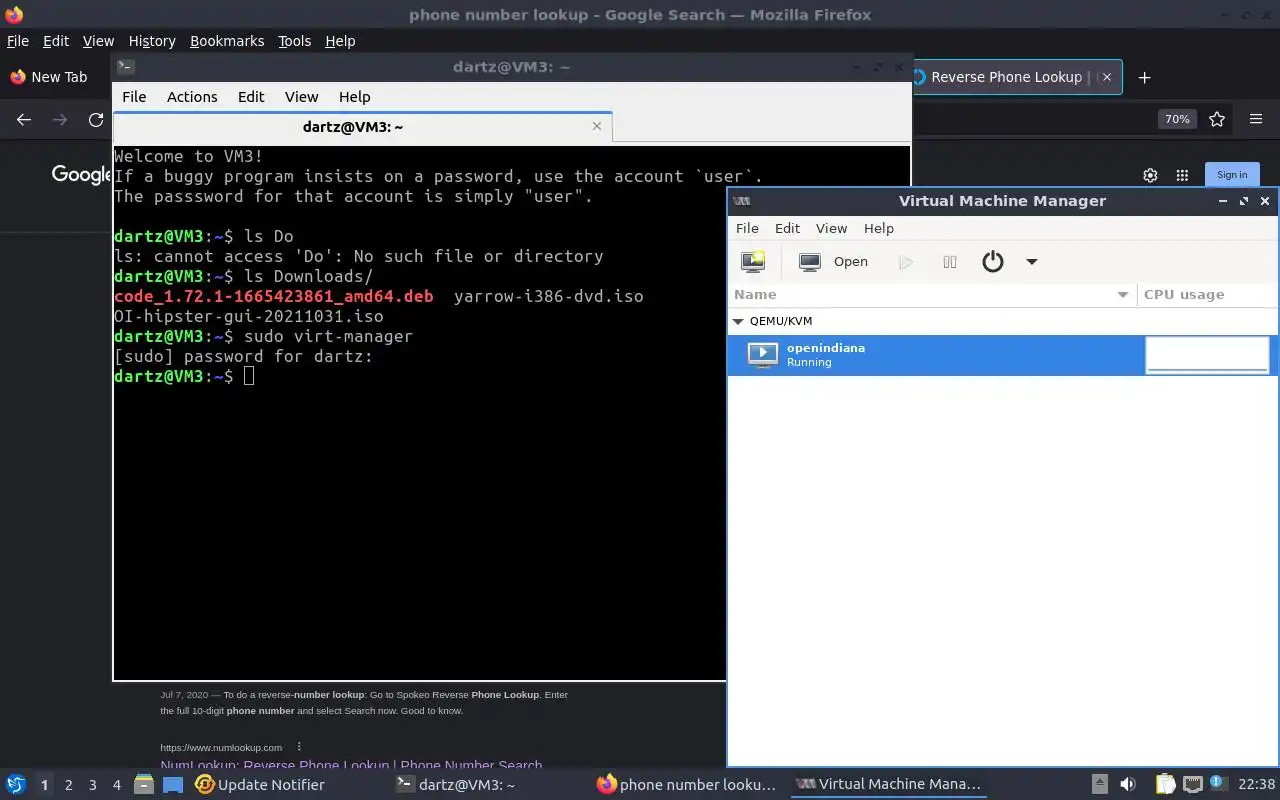Click the Firefox back arrow

click(24, 119)
